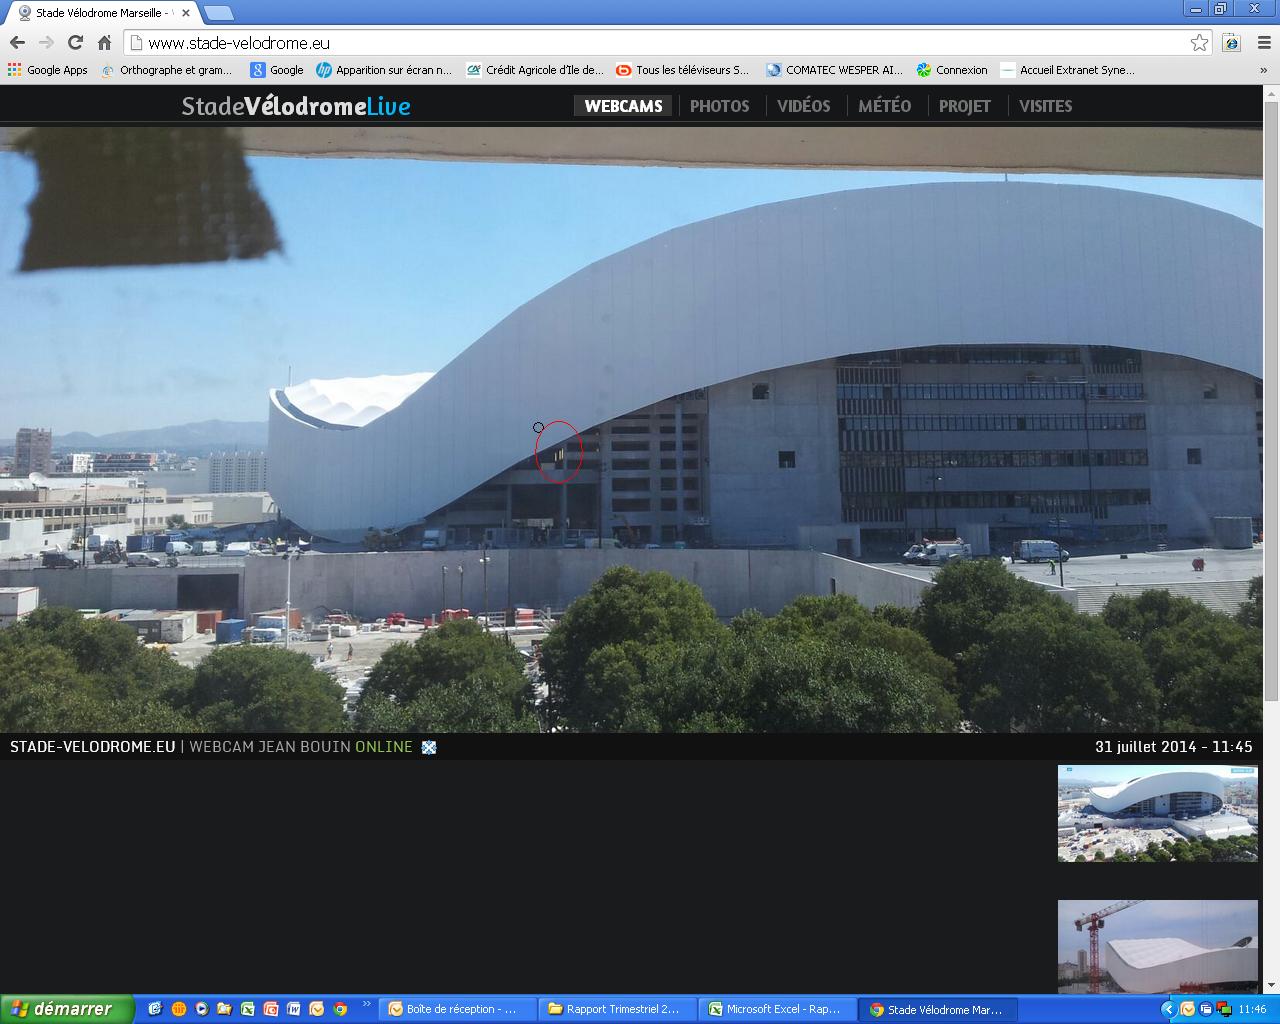Reload the page with the refresh icon
Image resolution: width=1280 pixels, height=1024 pixels.
click(x=75, y=42)
